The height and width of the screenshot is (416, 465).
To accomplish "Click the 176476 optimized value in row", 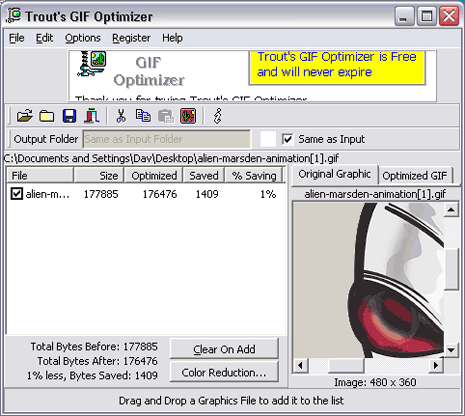I will (160, 194).
